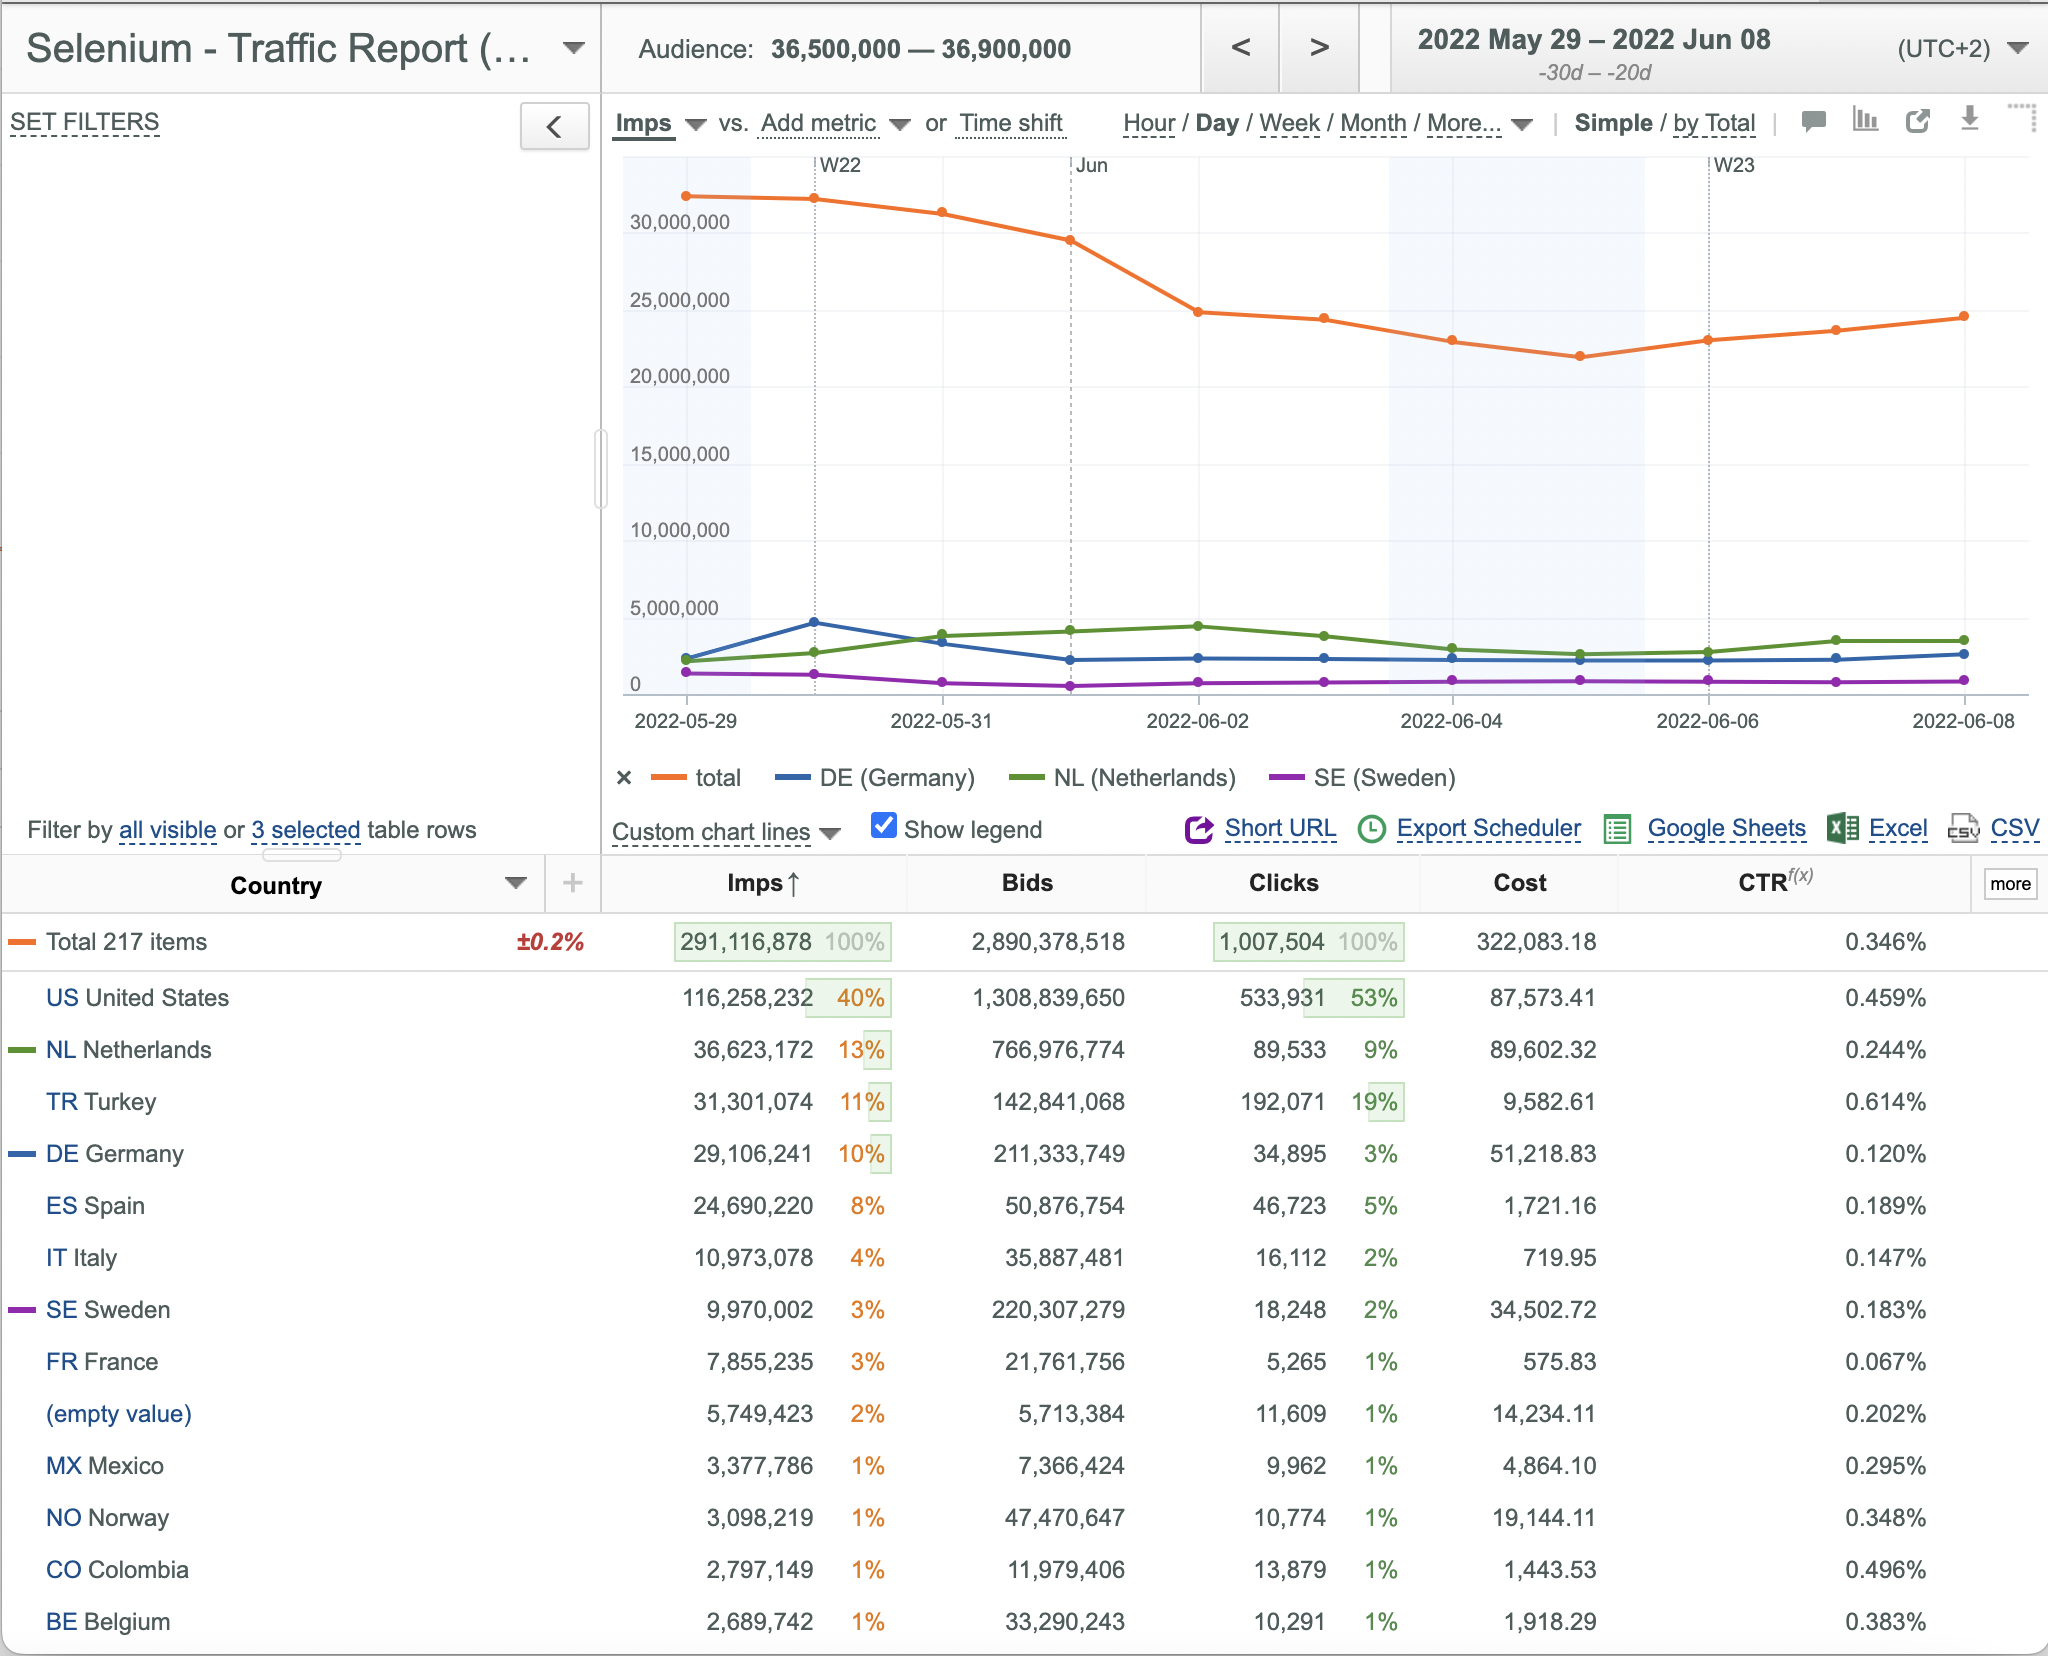Click the Excel export icon

click(1842, 828)
